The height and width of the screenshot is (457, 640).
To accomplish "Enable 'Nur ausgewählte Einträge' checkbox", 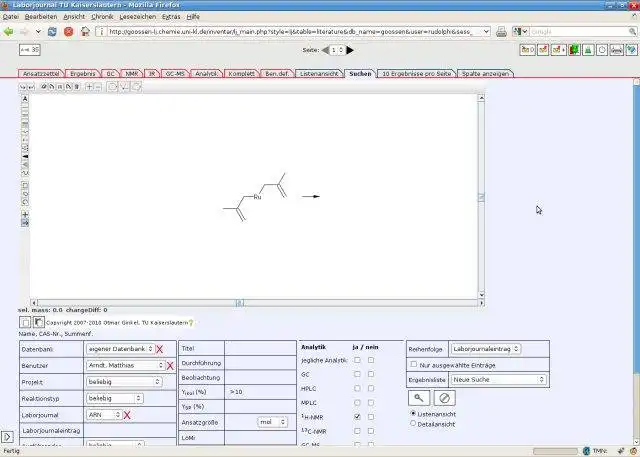I will (414, 364).
